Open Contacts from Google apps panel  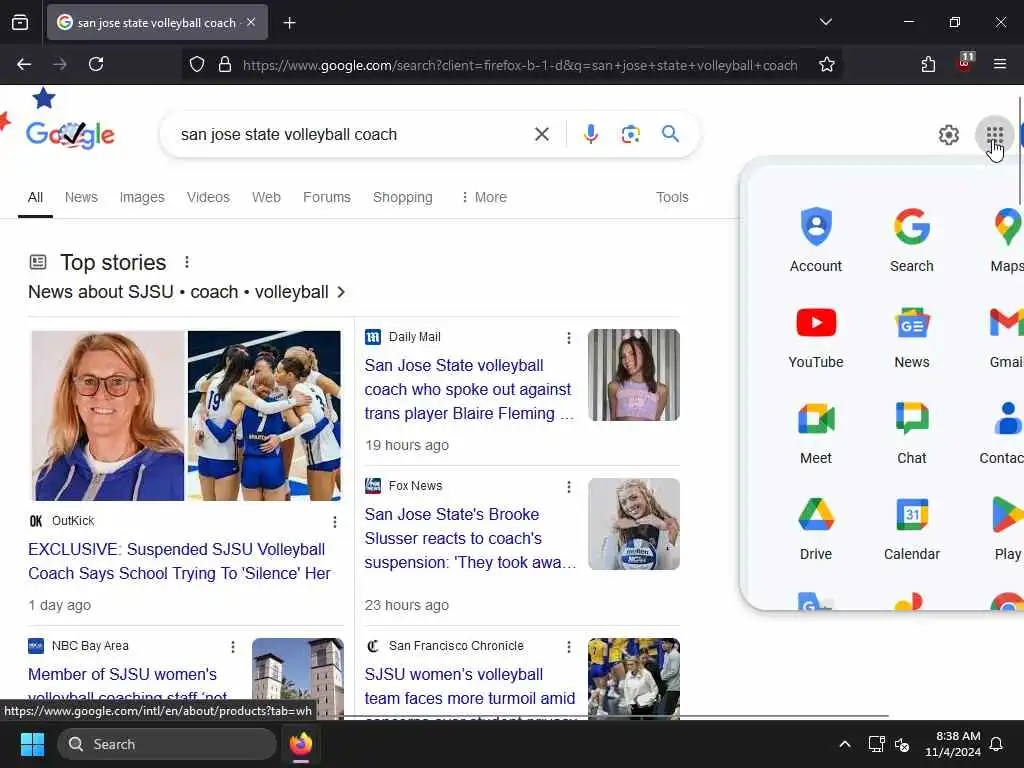click(1002, 433)
